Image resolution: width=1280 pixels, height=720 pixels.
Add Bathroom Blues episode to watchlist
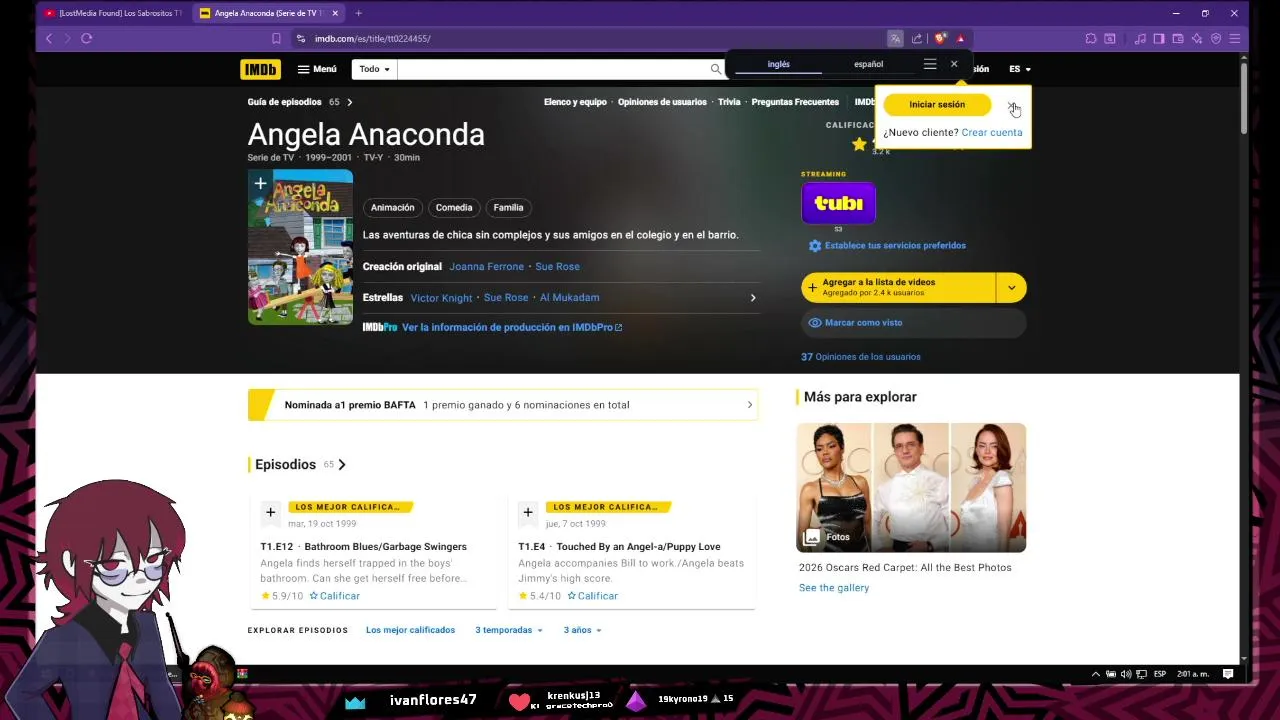click(270, 513)
